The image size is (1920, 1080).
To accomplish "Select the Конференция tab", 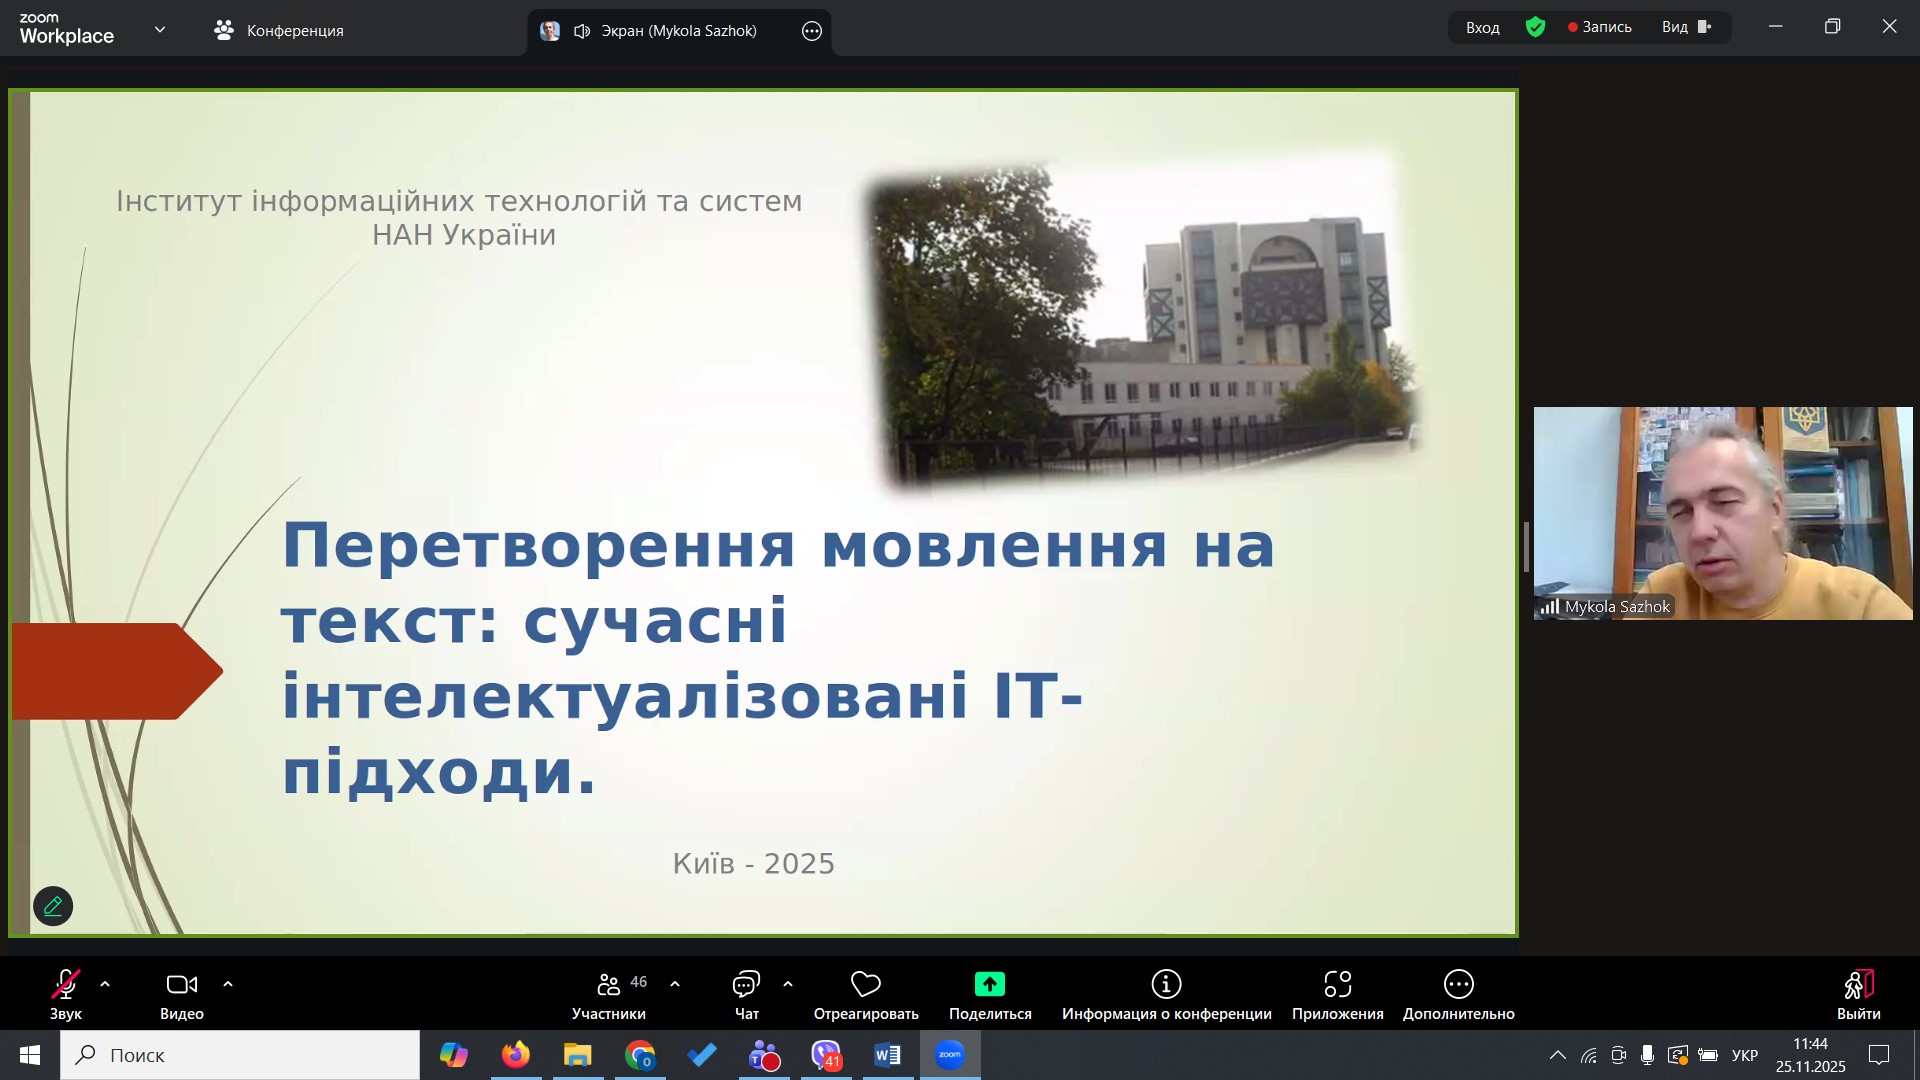I will pyautogui.click(x=280, y=31).
